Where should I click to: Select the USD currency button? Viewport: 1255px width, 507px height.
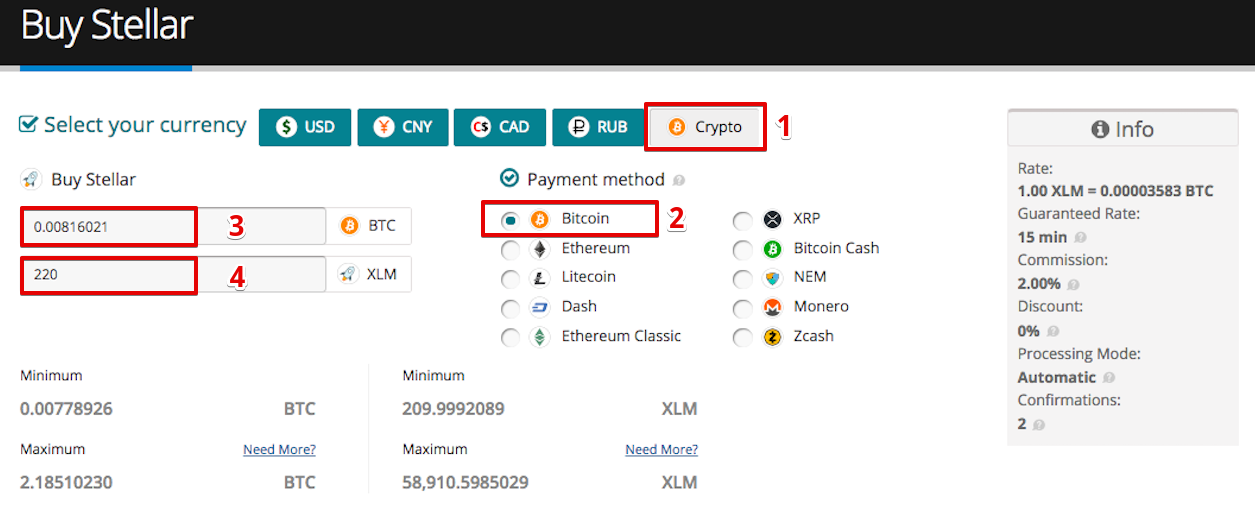tap(305, 127)
